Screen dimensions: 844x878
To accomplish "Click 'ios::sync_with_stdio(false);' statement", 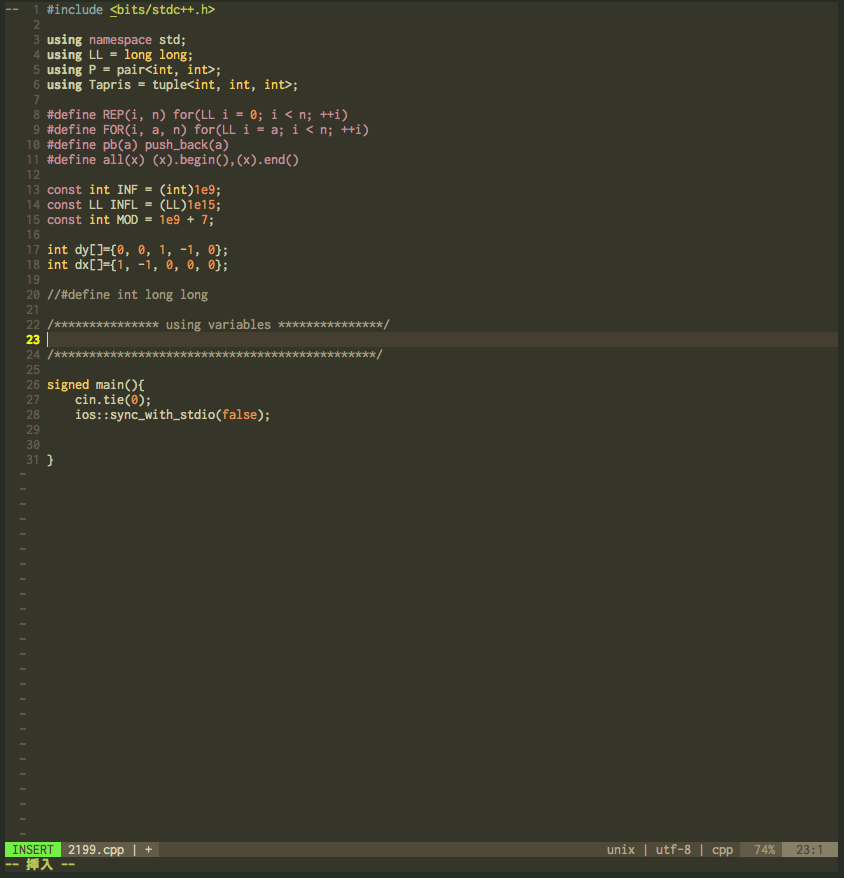I will coord(172,415).
